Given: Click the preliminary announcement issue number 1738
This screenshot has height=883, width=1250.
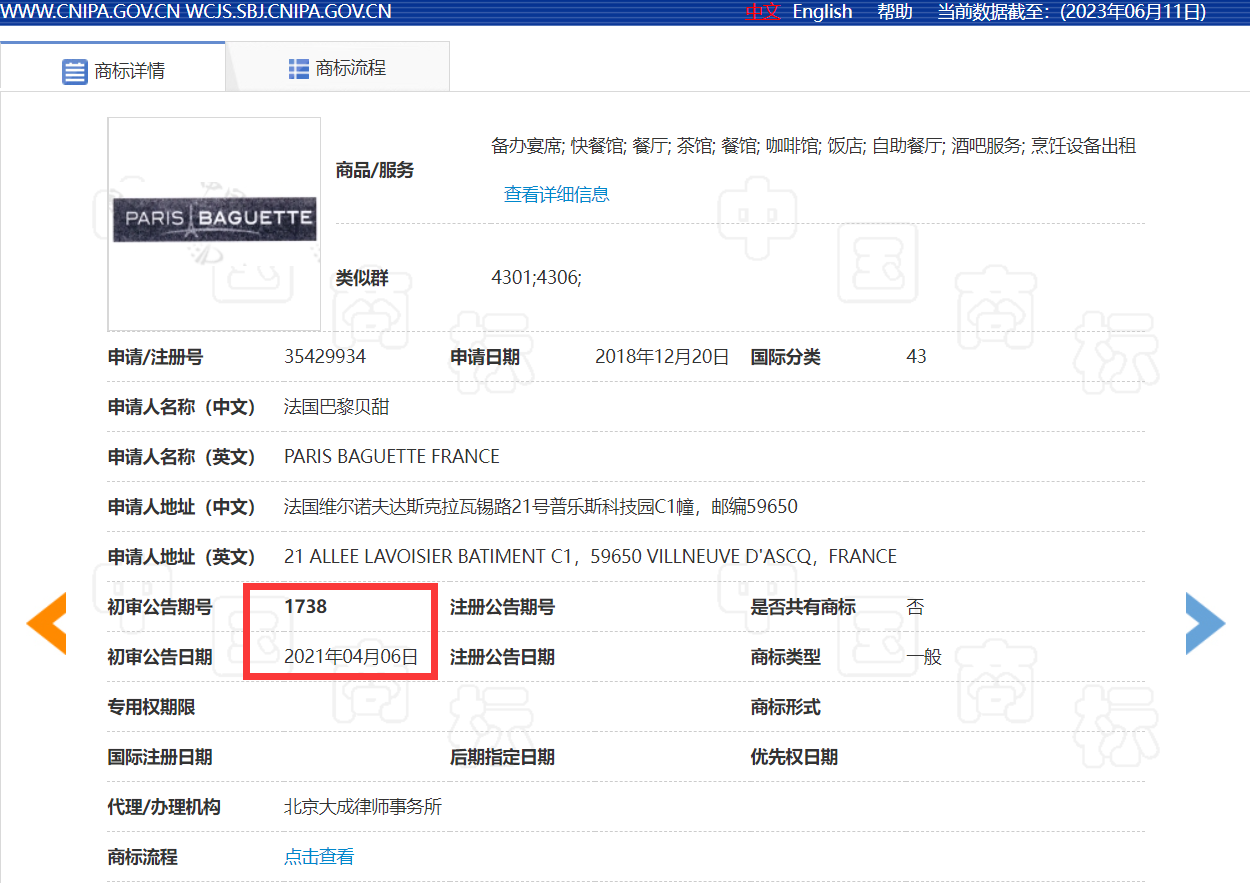Looking at the screenshot, I should [x=305, y=607].
